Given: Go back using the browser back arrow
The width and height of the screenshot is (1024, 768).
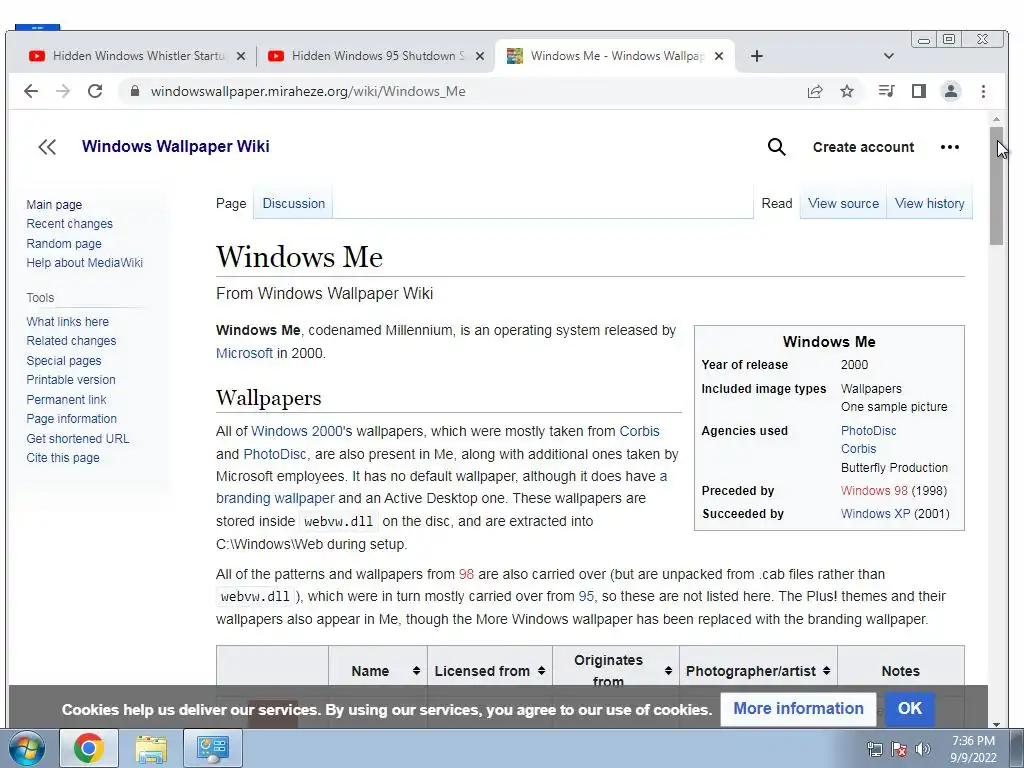Looking at the screenshot, I should click(x=31, y=91).
